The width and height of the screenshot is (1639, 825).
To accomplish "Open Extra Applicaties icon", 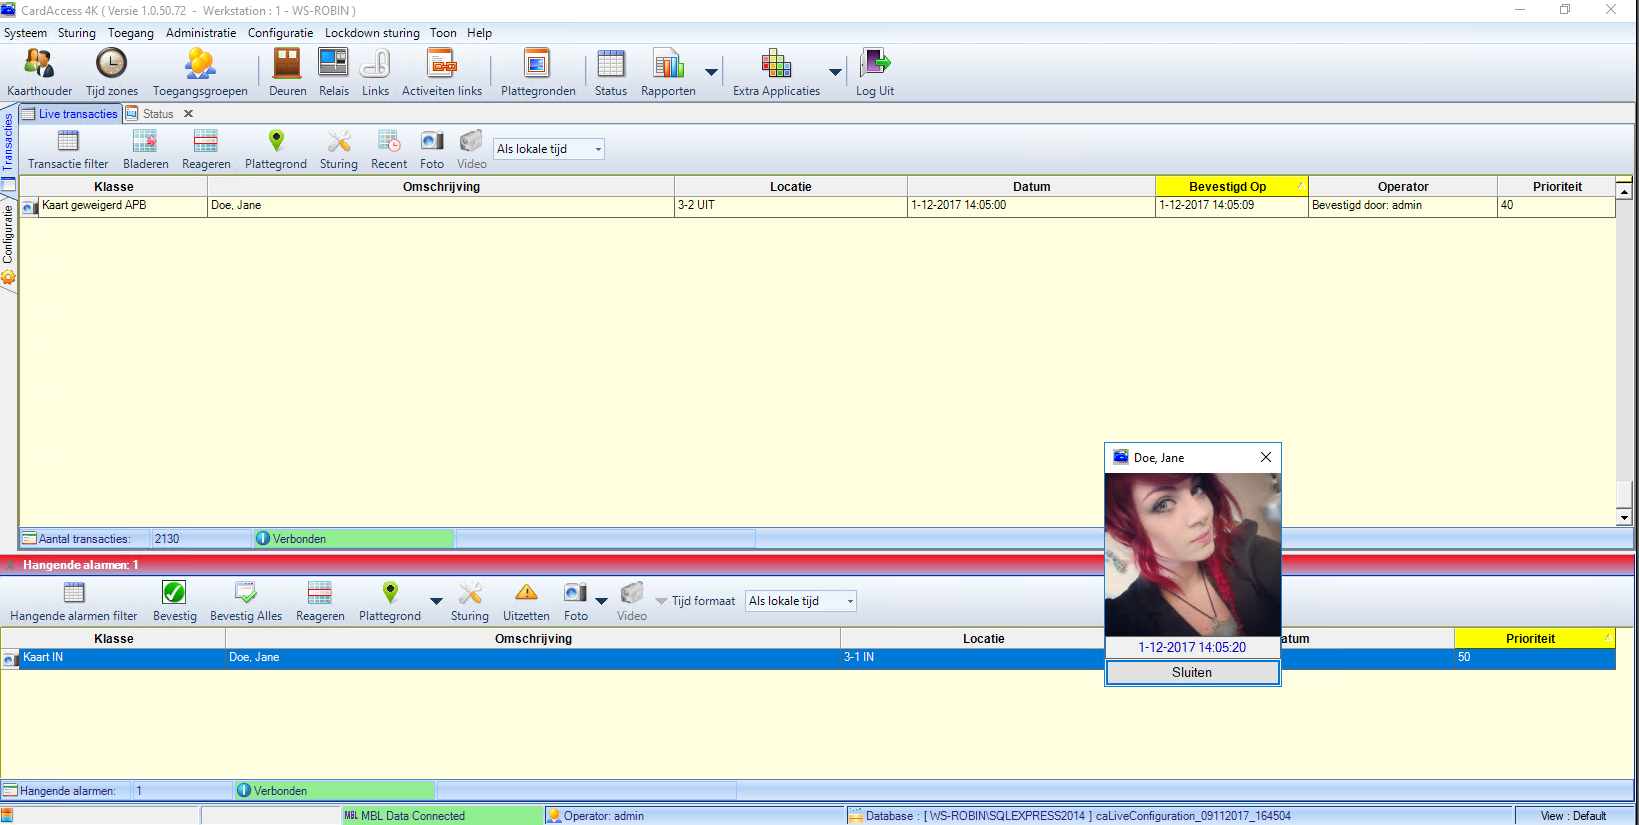I will pos(776,64).
